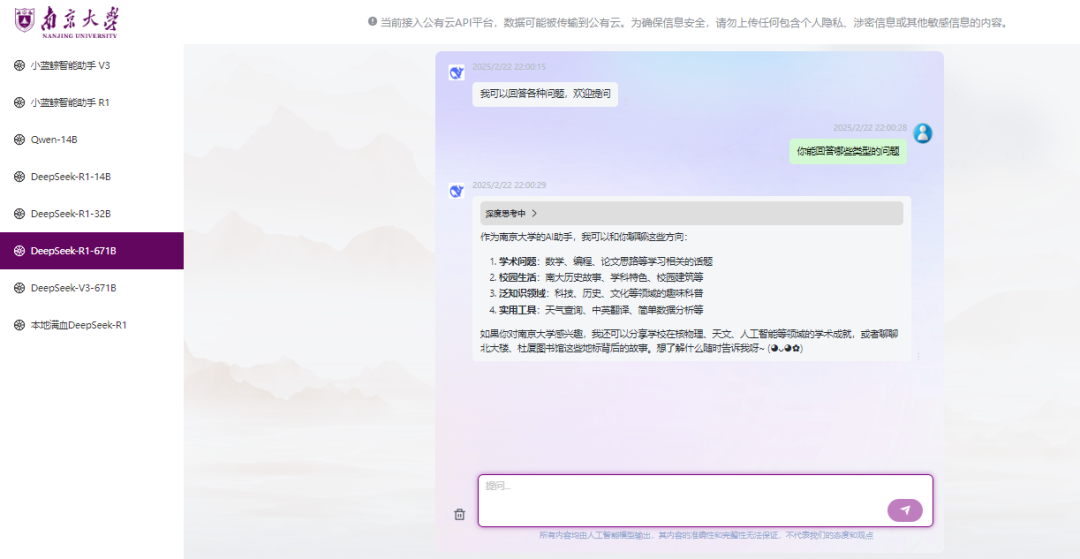Select the active DeepSeek-R1-671B entry
The width and height of the screenshot is (1080, 559).
pos(92,251)
